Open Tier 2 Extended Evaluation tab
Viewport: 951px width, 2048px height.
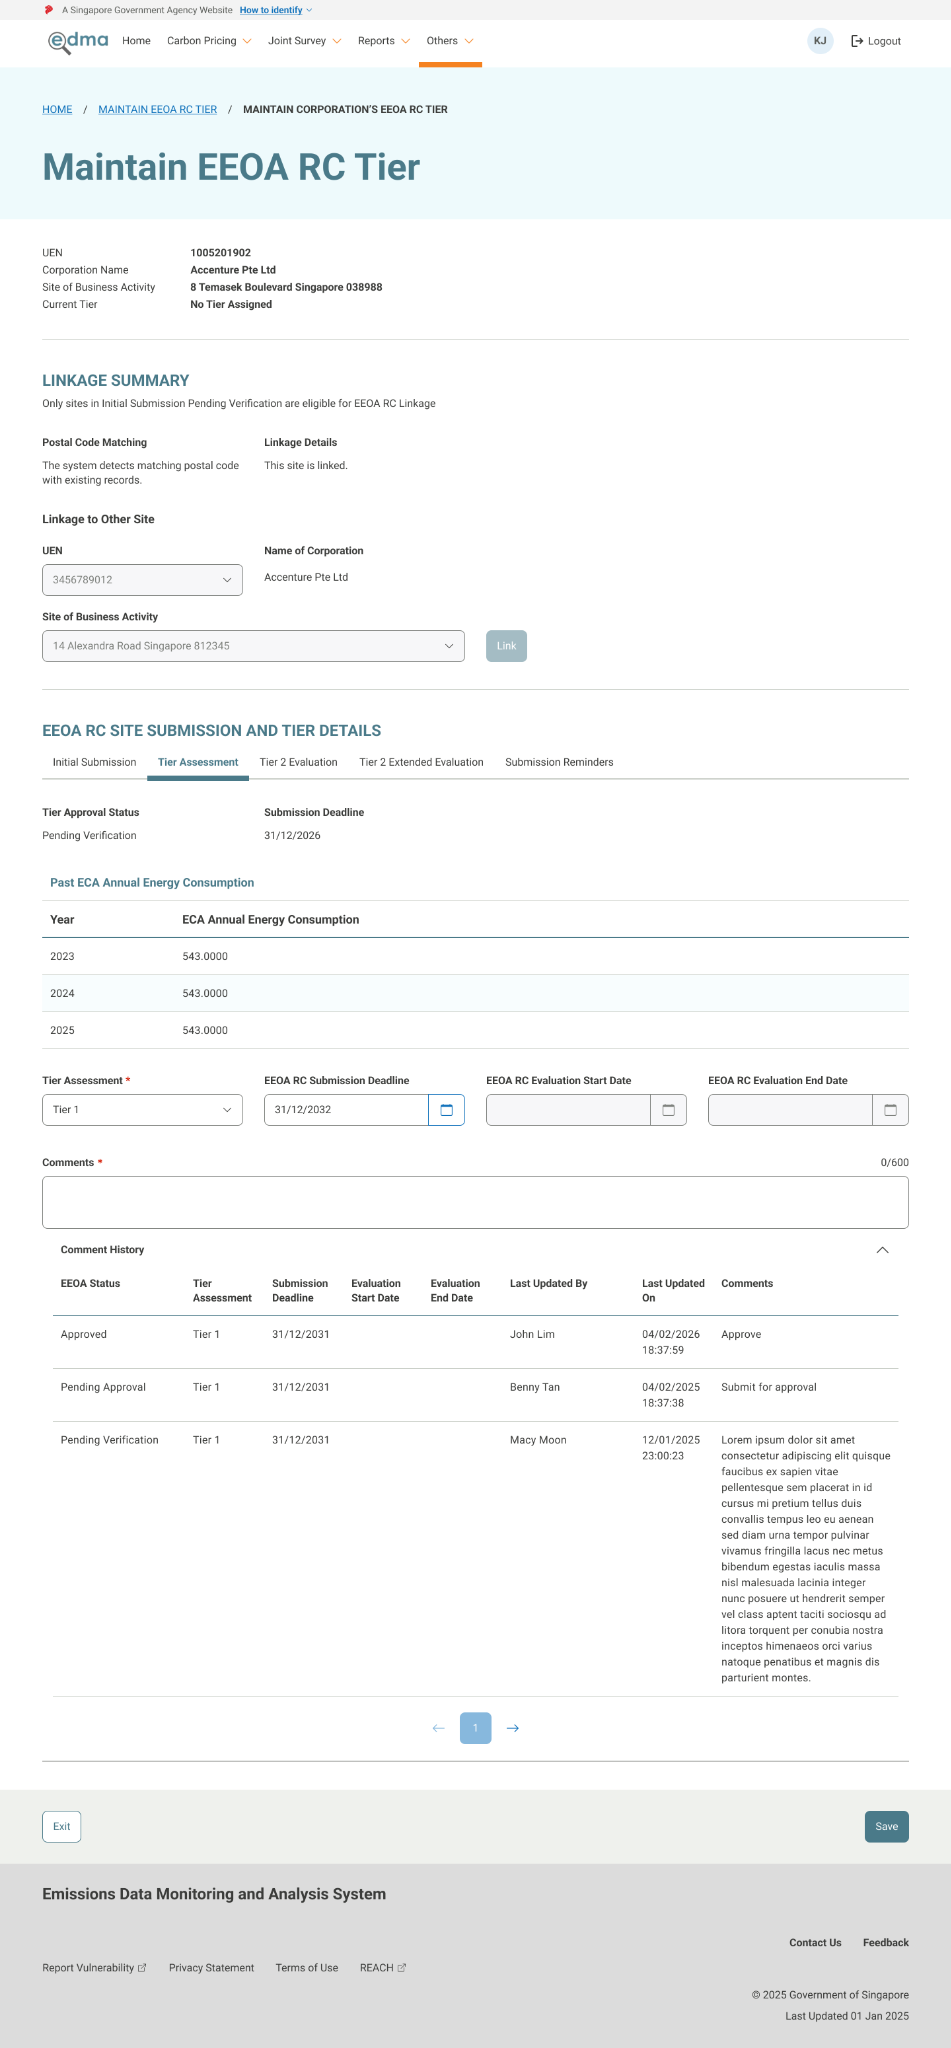421,762
